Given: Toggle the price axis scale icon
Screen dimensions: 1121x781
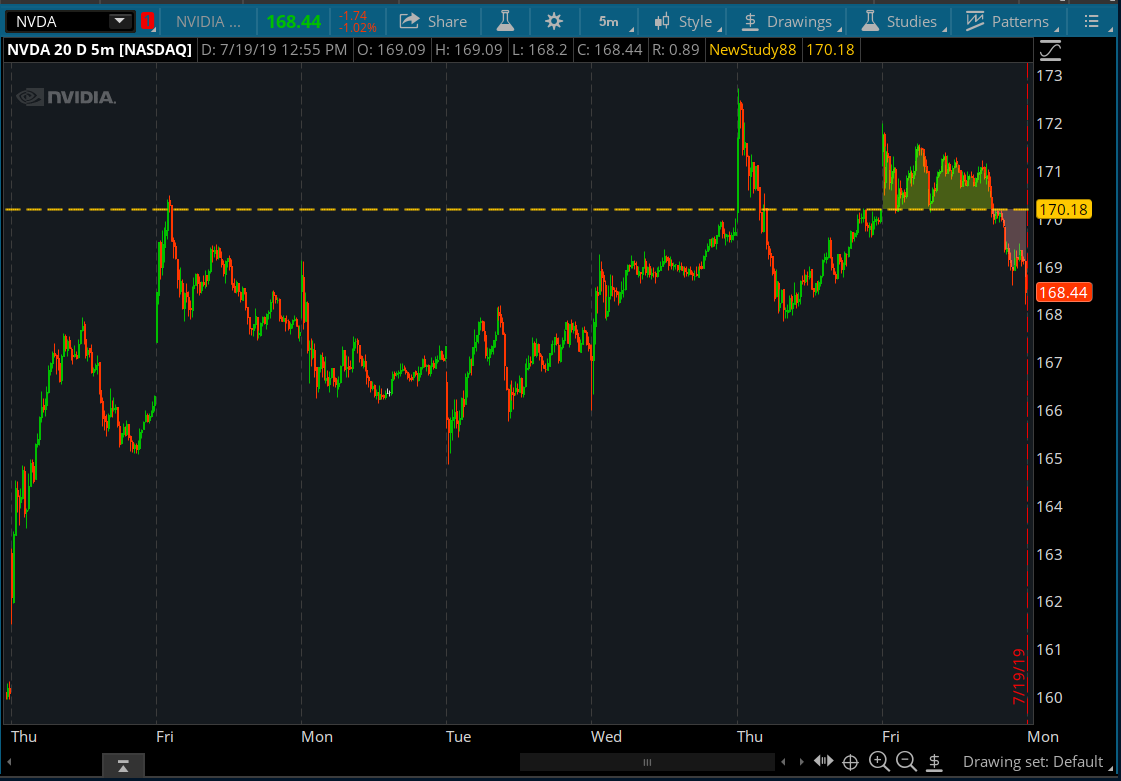Looking at the screenshot, I should coord(1050,49).
